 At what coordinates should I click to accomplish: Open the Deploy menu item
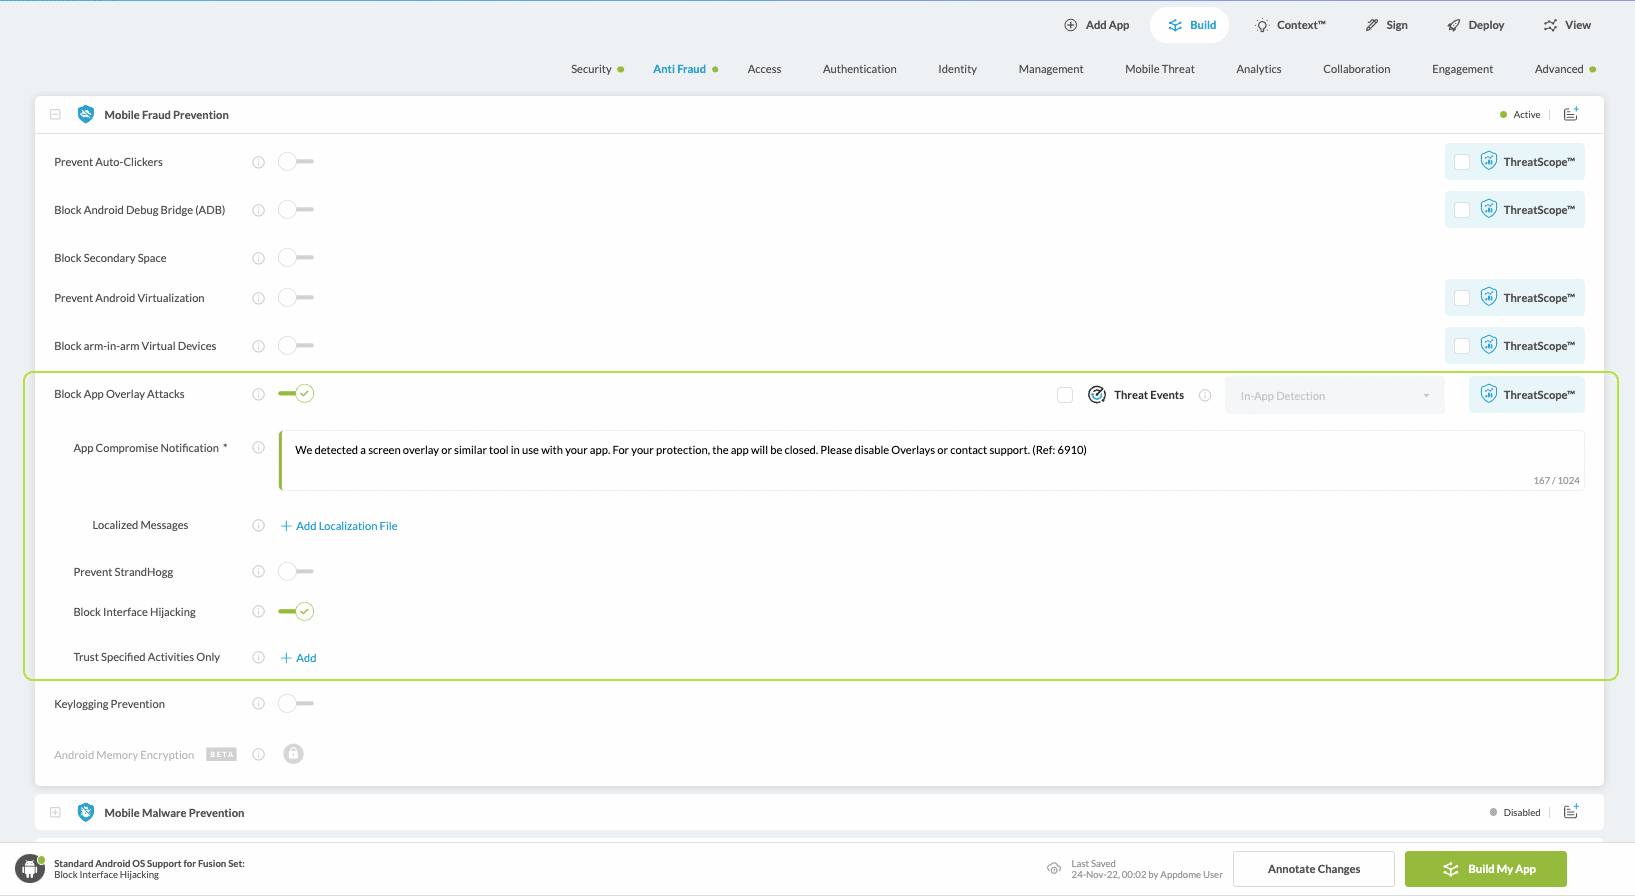click(x=1475, y=25)
